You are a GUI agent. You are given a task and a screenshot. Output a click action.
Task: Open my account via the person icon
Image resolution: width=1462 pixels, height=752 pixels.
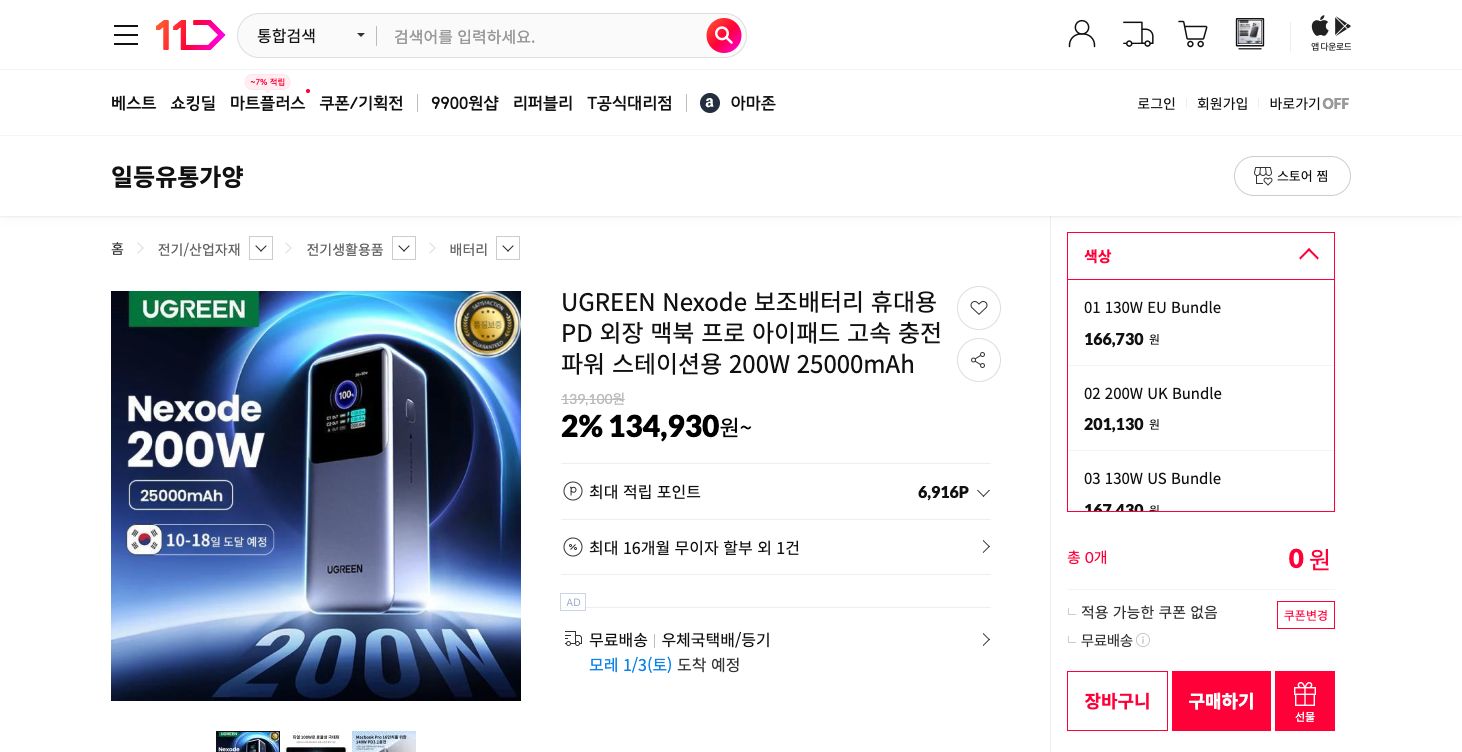(x=1082, y=34)
